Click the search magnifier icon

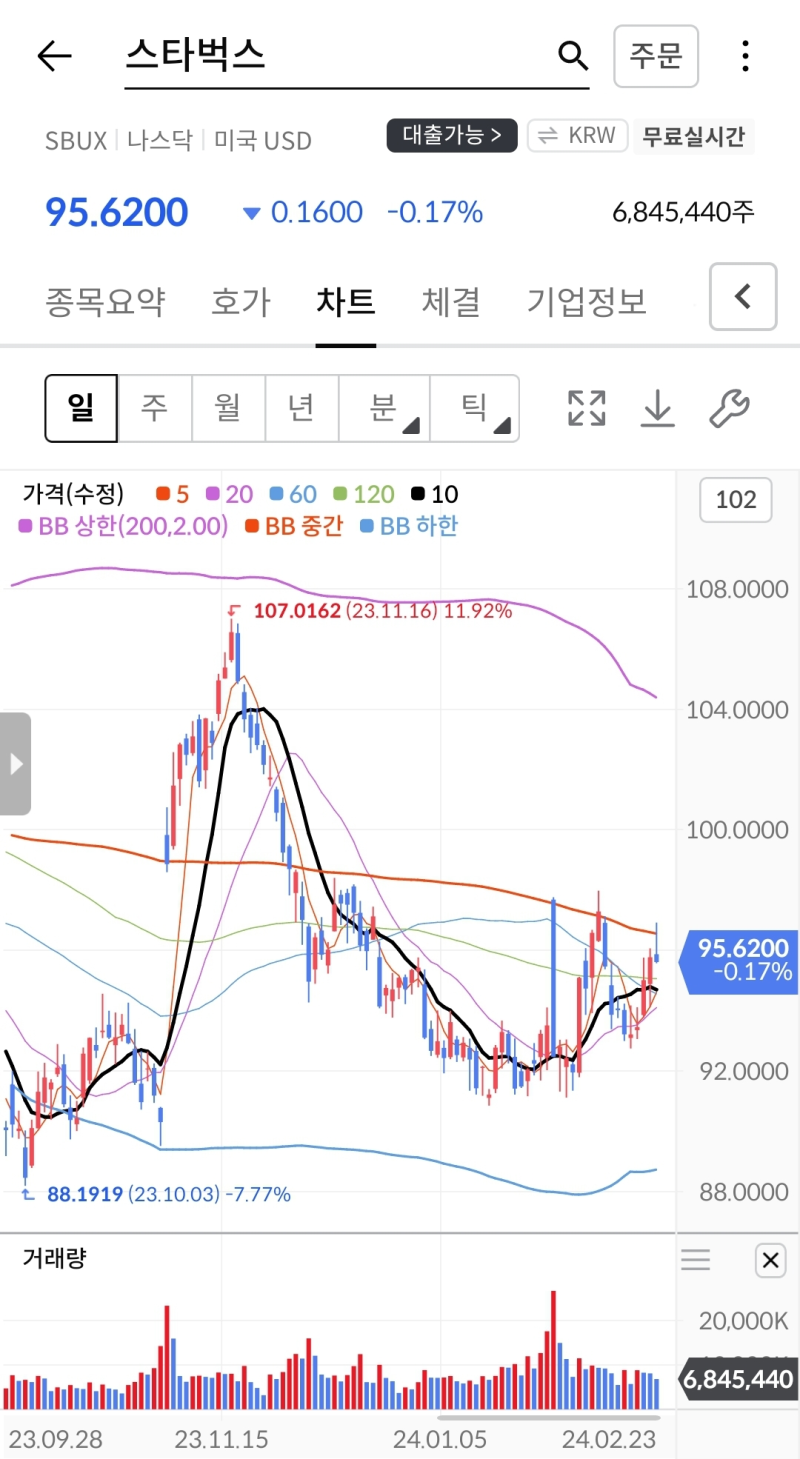572,56
